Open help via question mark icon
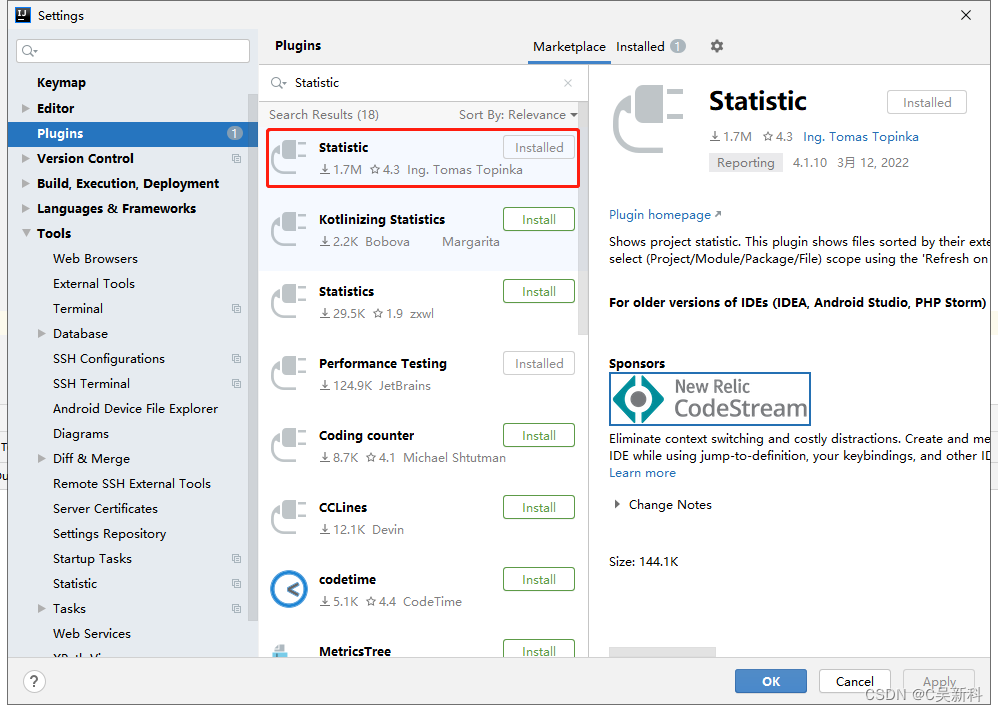This screenshot has width=998, height=712. pyautogui.click(x=34, y=681)
